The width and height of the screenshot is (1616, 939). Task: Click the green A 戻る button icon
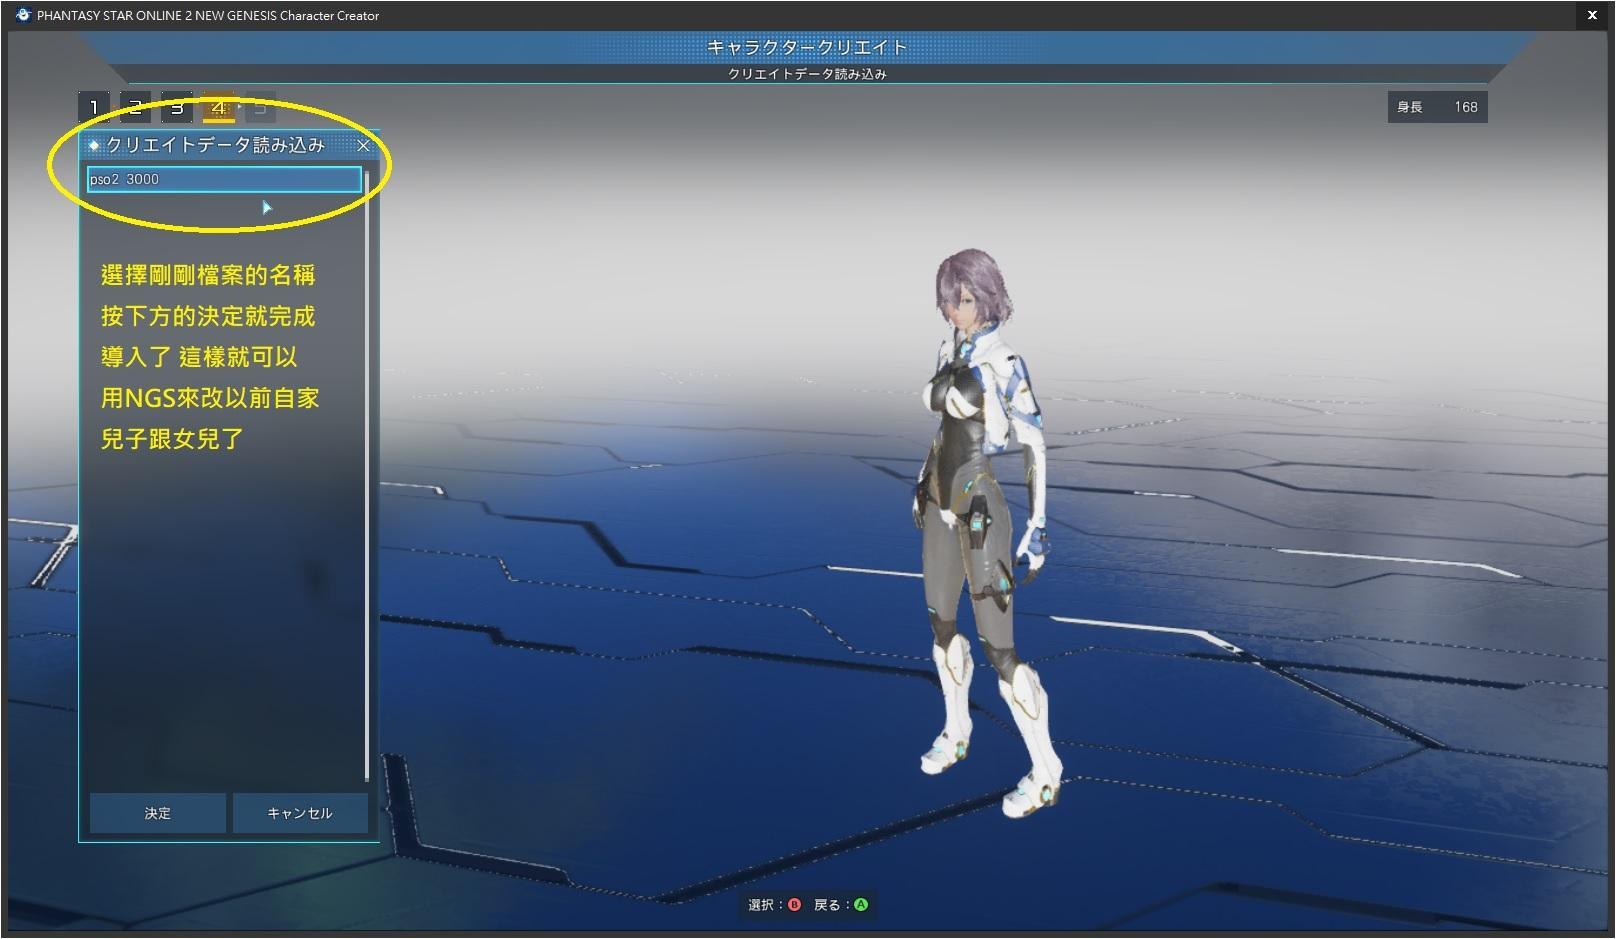tap(861, 905)
